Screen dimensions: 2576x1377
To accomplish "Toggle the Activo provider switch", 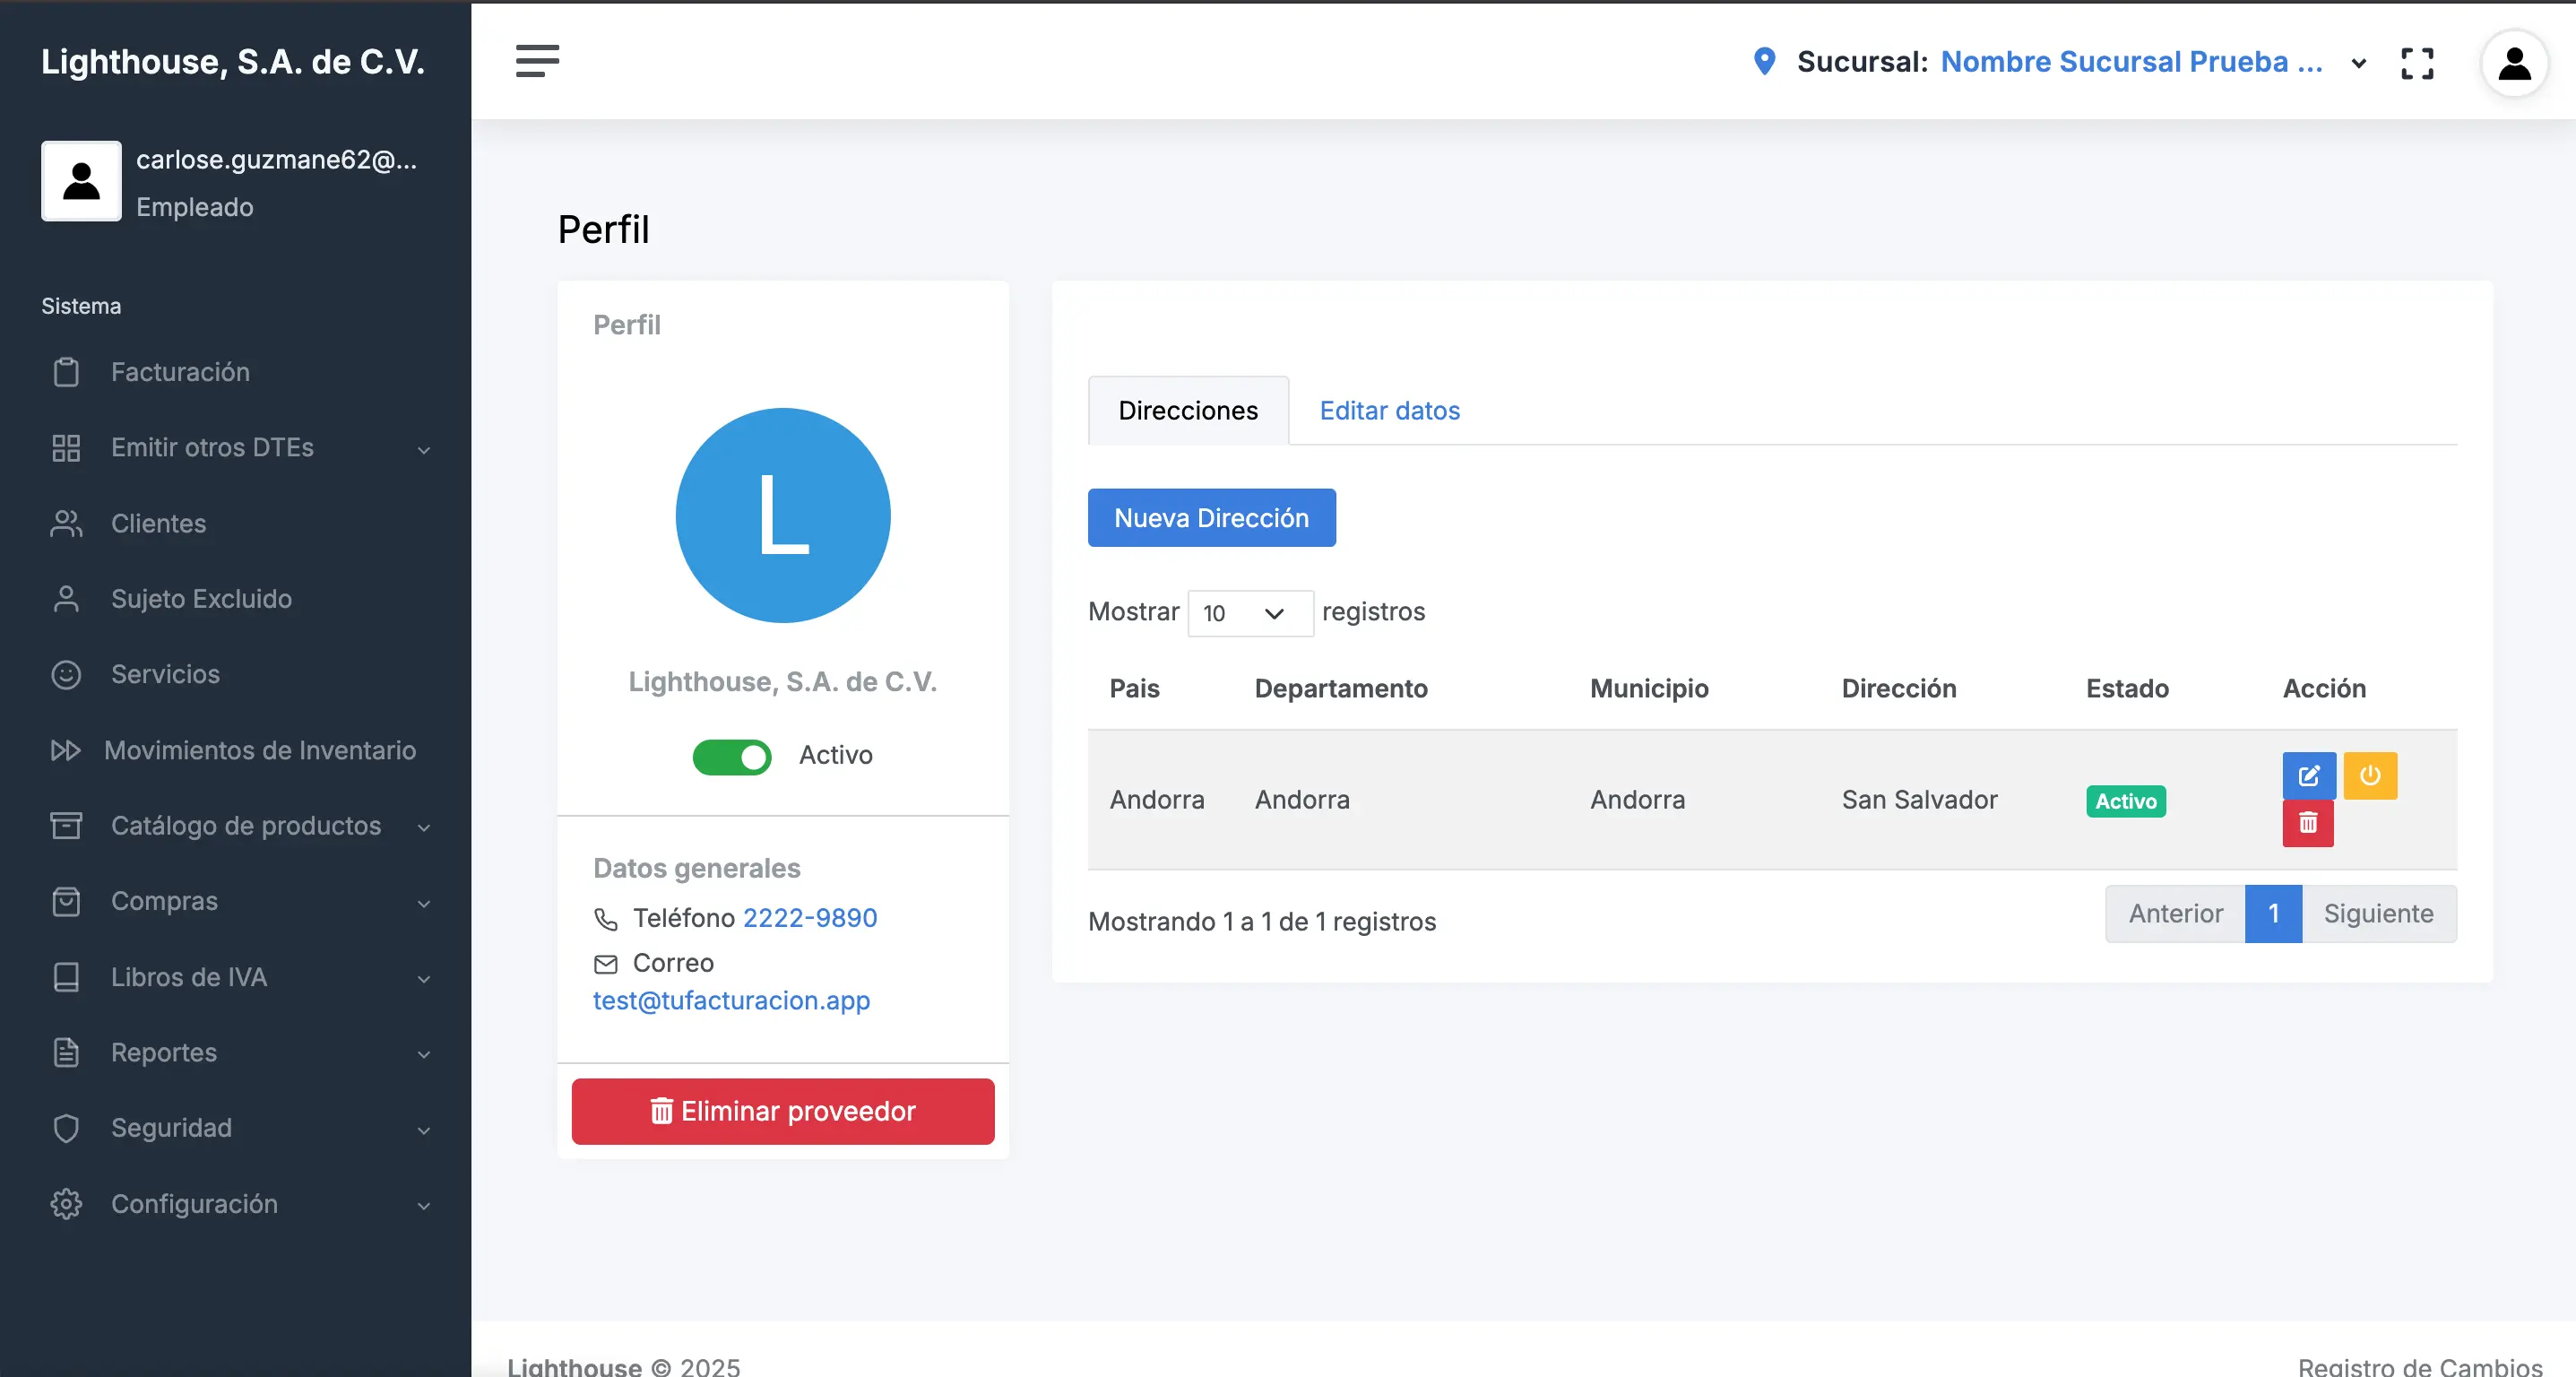I will pos(732,757).
